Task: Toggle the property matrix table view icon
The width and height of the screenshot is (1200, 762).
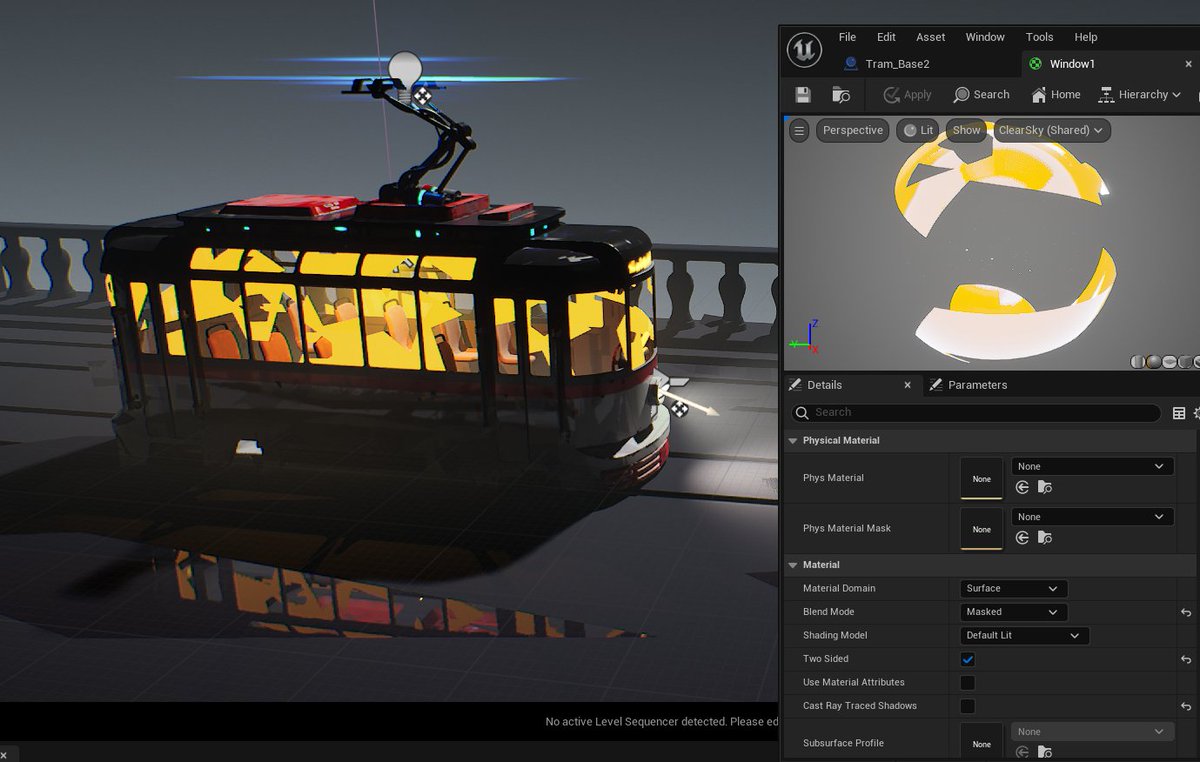Action: (1179, 413)
